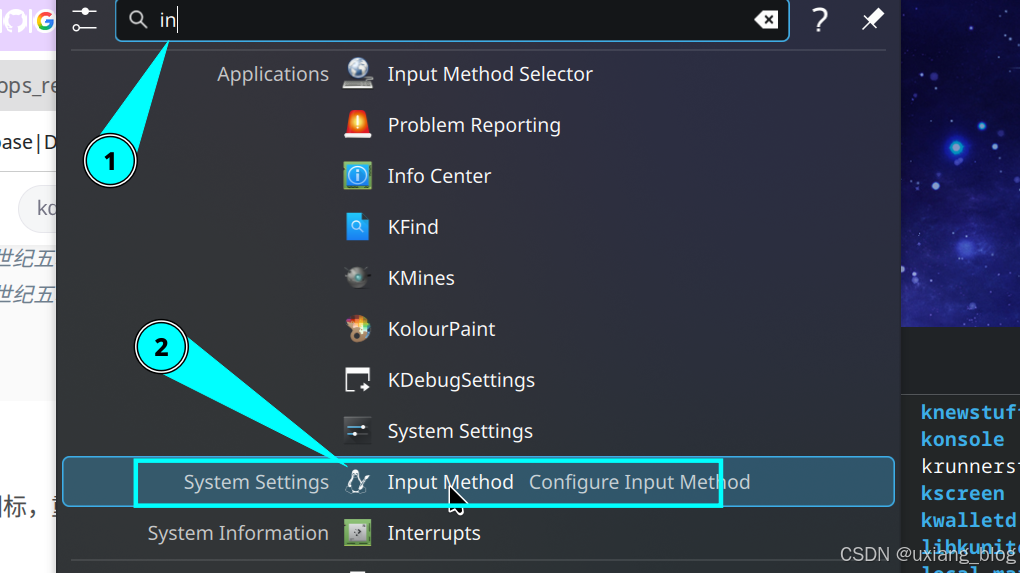Open KDebugSettings icon

[x=358, y=380]
